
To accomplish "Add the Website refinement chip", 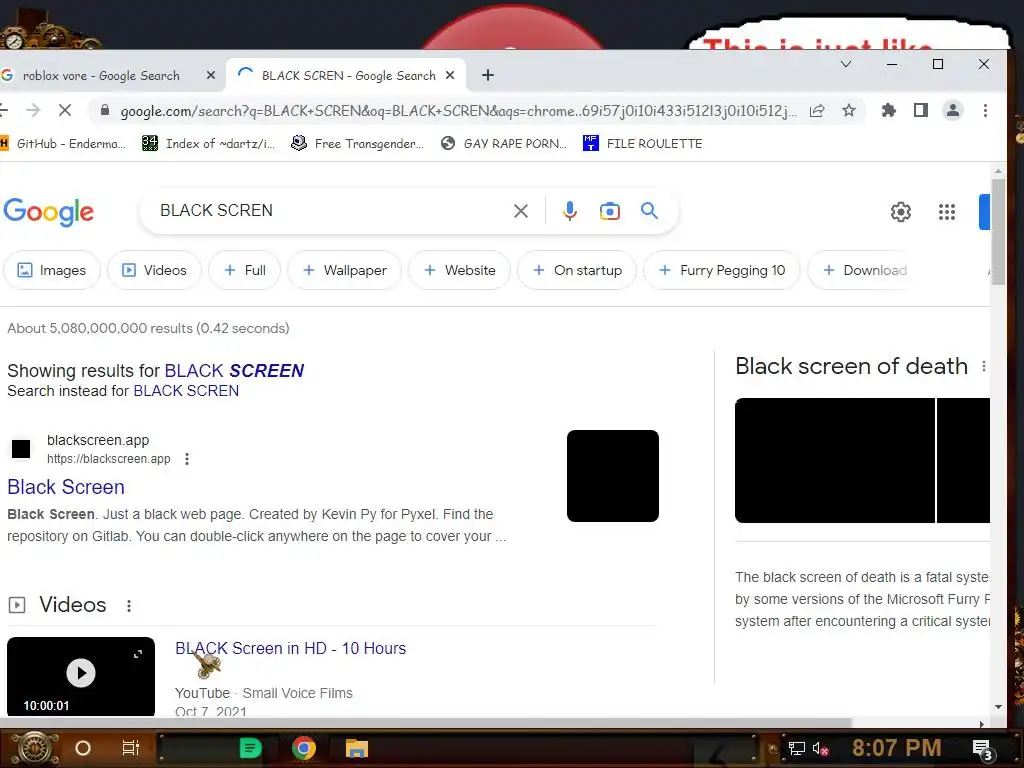I will pyautogui.click(x=459, y=270).
